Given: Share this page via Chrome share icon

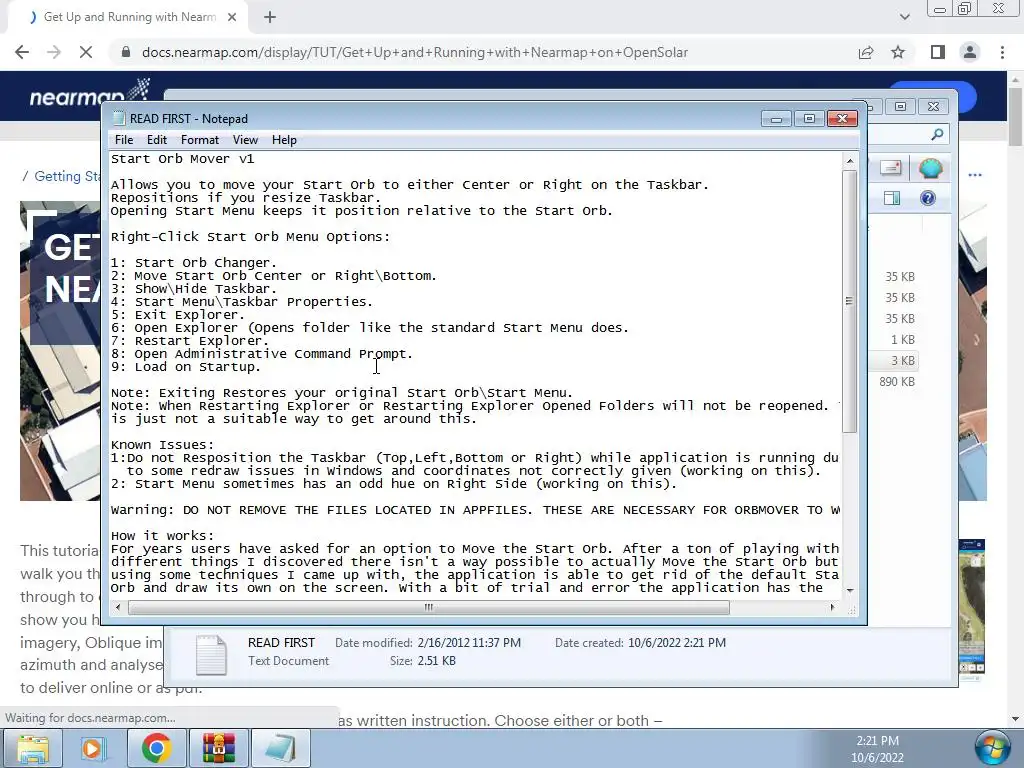Looking at the screenshot, I should [866, 52].
